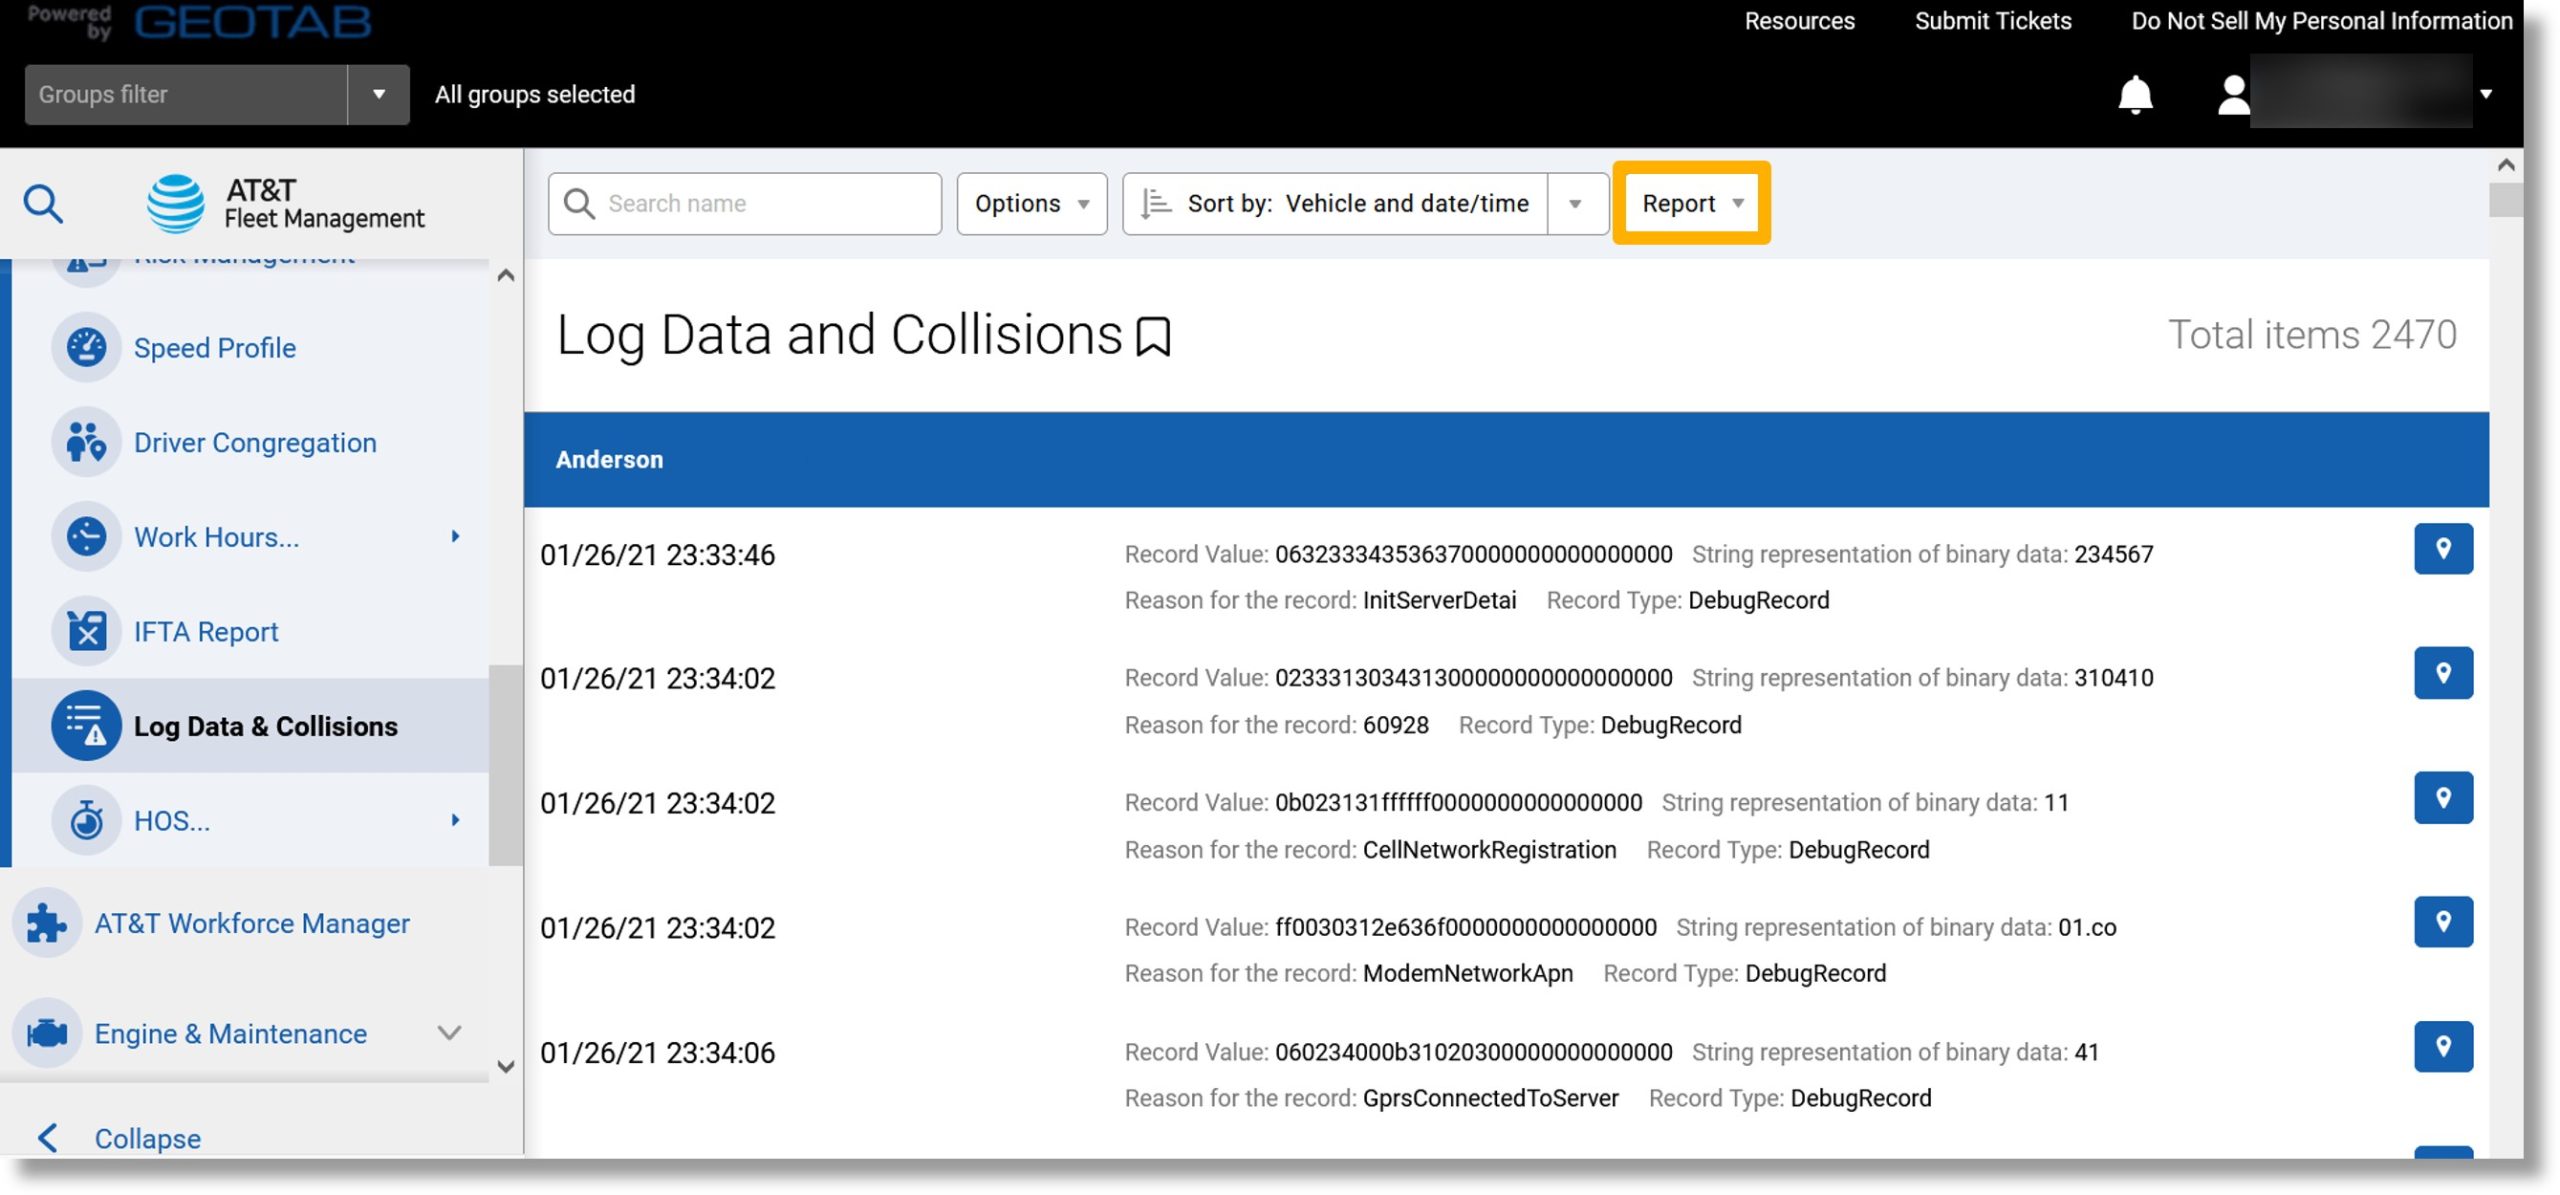Collapse the sidebar via Collapse link
The width and height of the screenshot is (2560, 1195).
pyautogui.click(x=147, y=1138)
